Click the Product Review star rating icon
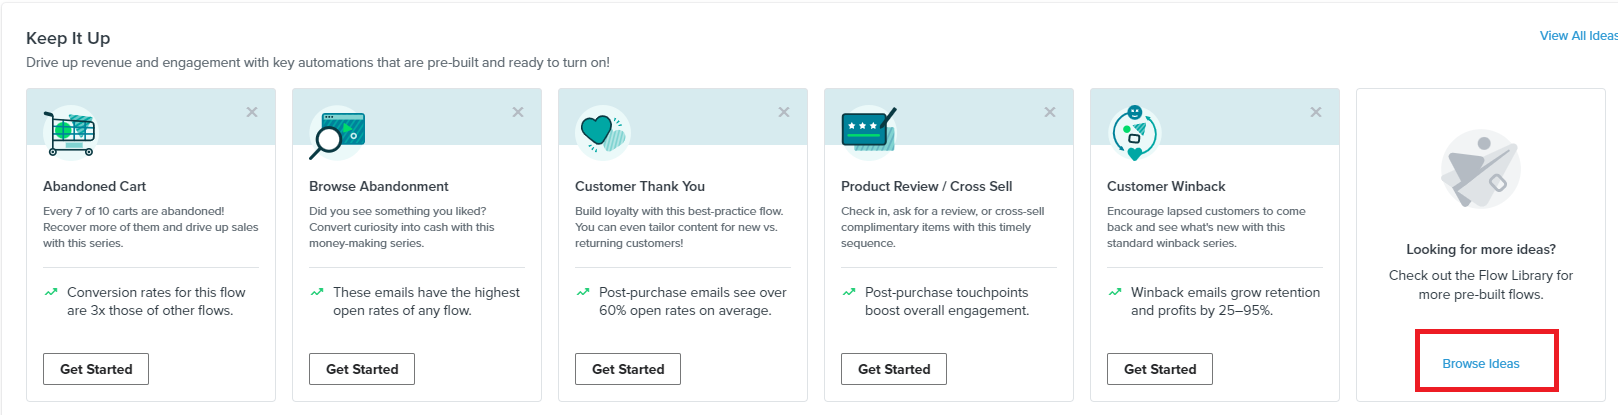The height and width of the screenshot is (415, 1618). (x=869, y=131)
